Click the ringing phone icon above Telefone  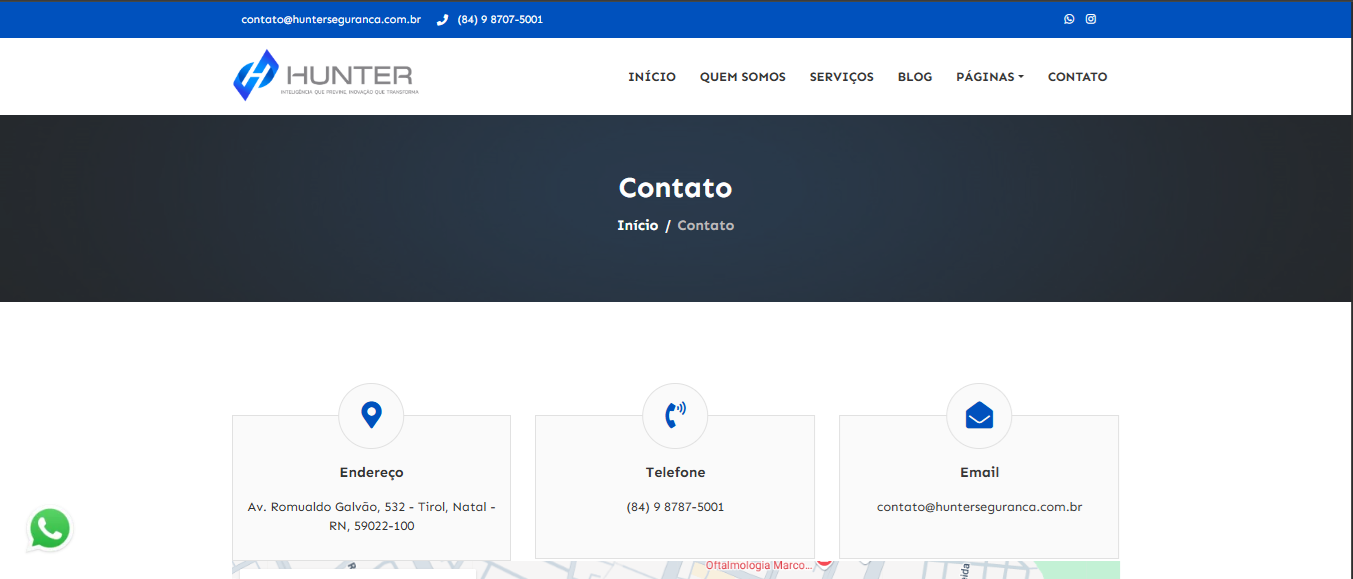pyautogui.click(x=675, y=415)
